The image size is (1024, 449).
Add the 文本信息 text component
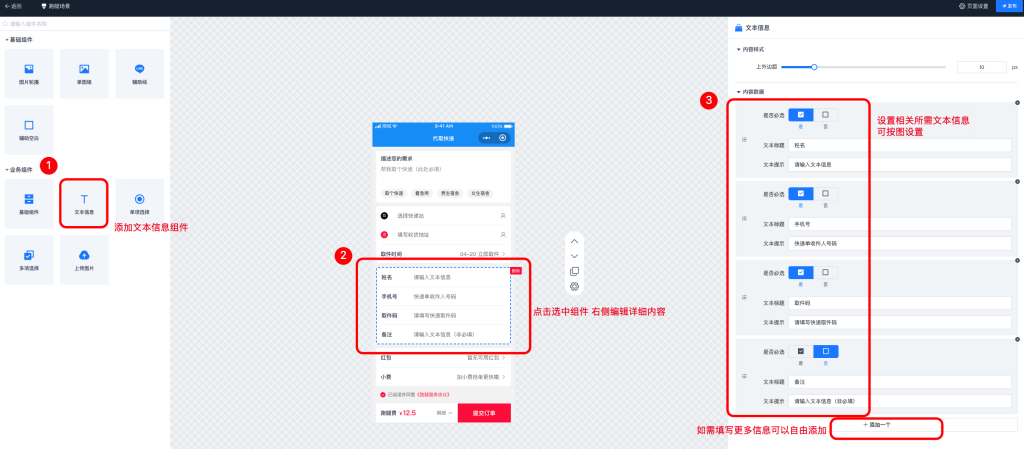click(84, 203)
